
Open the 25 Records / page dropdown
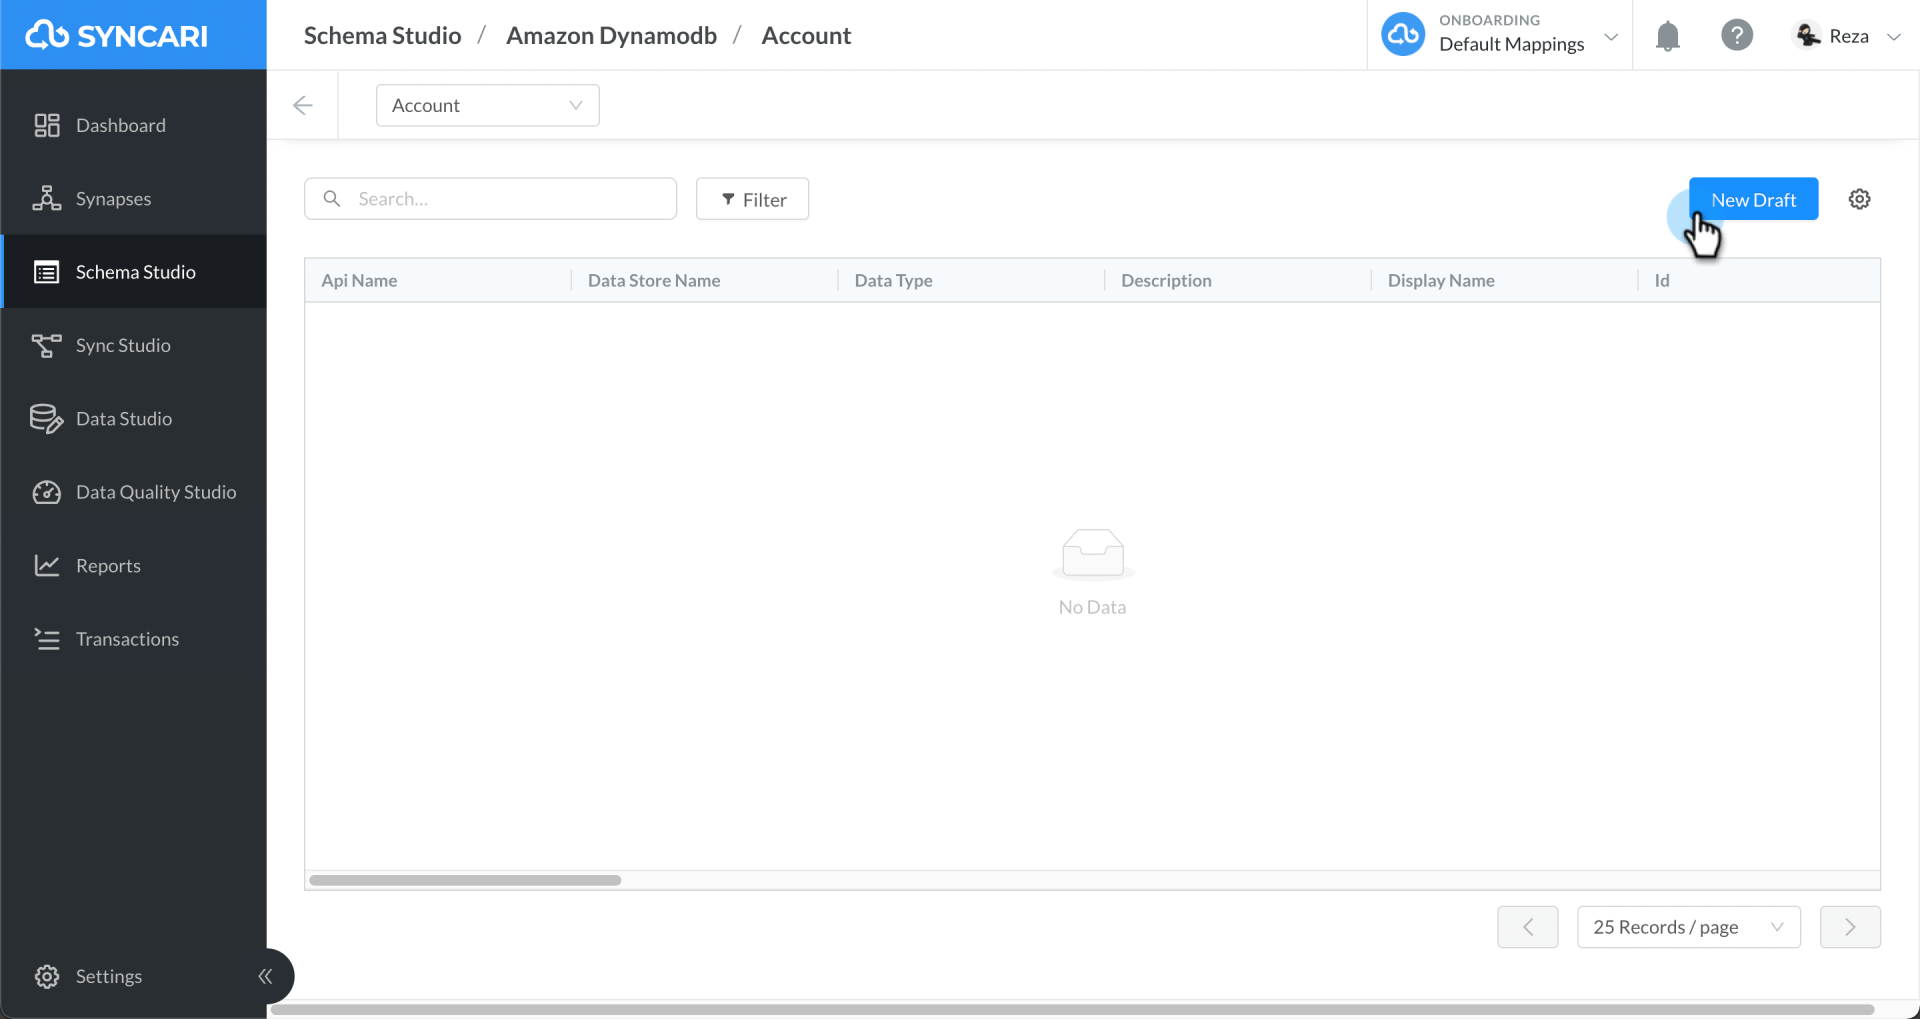pos(1689,927)
